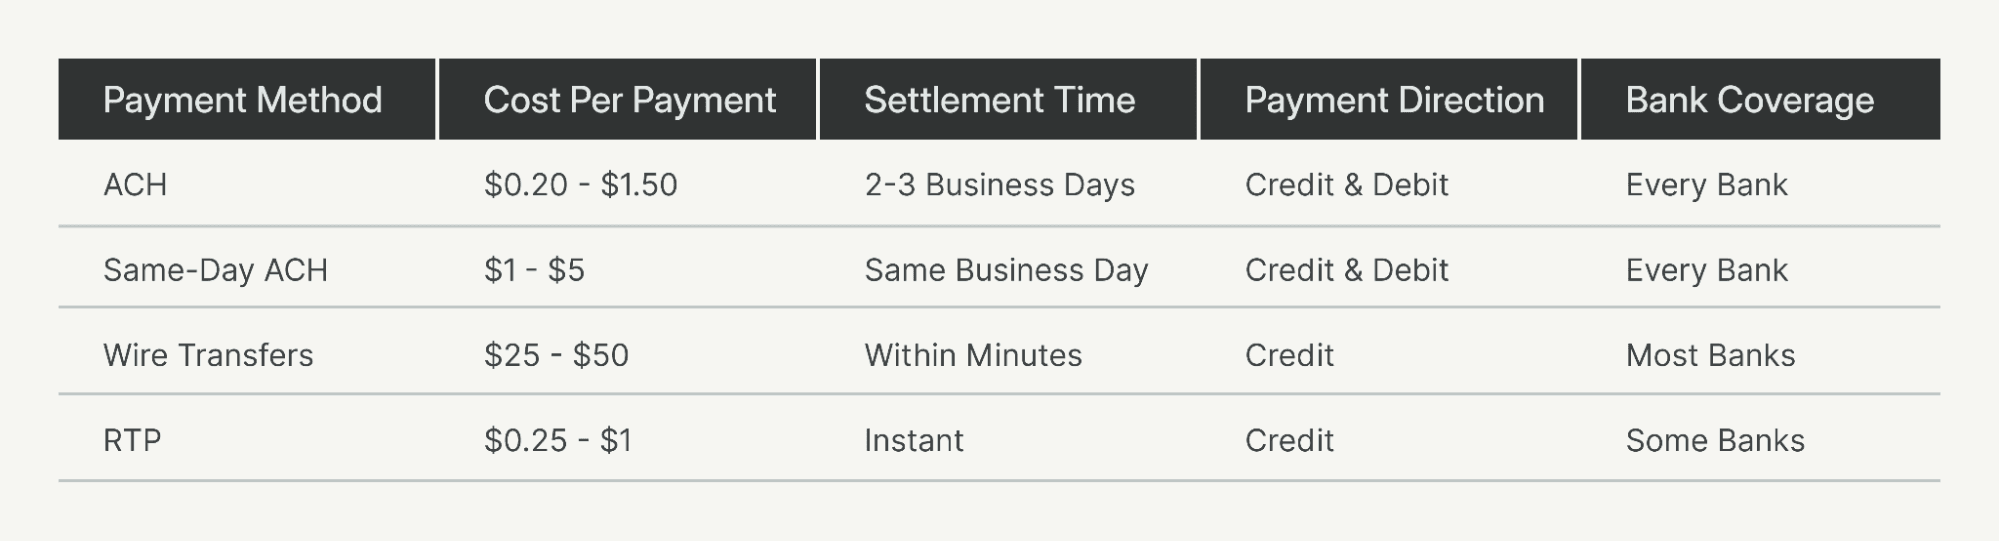Click the $1 - $5 cost cell
This screenshot has height=541, width=1999.
(534, 270)
